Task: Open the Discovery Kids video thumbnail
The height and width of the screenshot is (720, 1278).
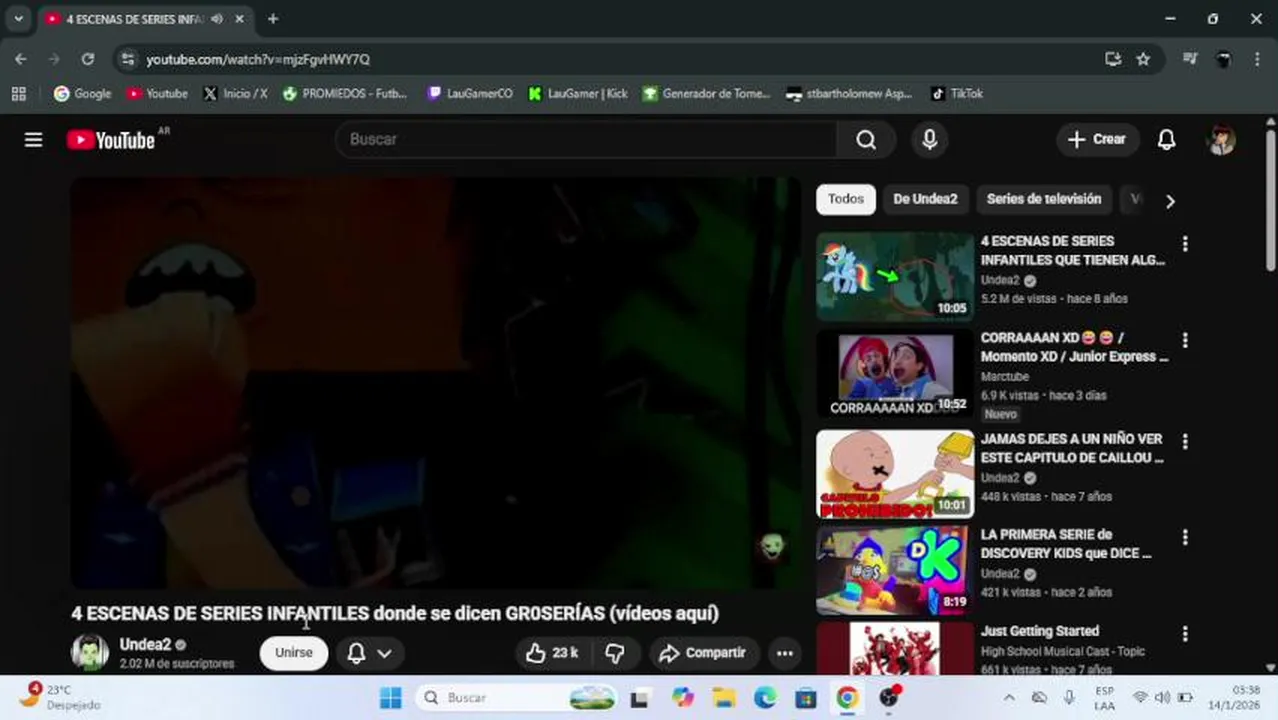Action: [895, 570]
